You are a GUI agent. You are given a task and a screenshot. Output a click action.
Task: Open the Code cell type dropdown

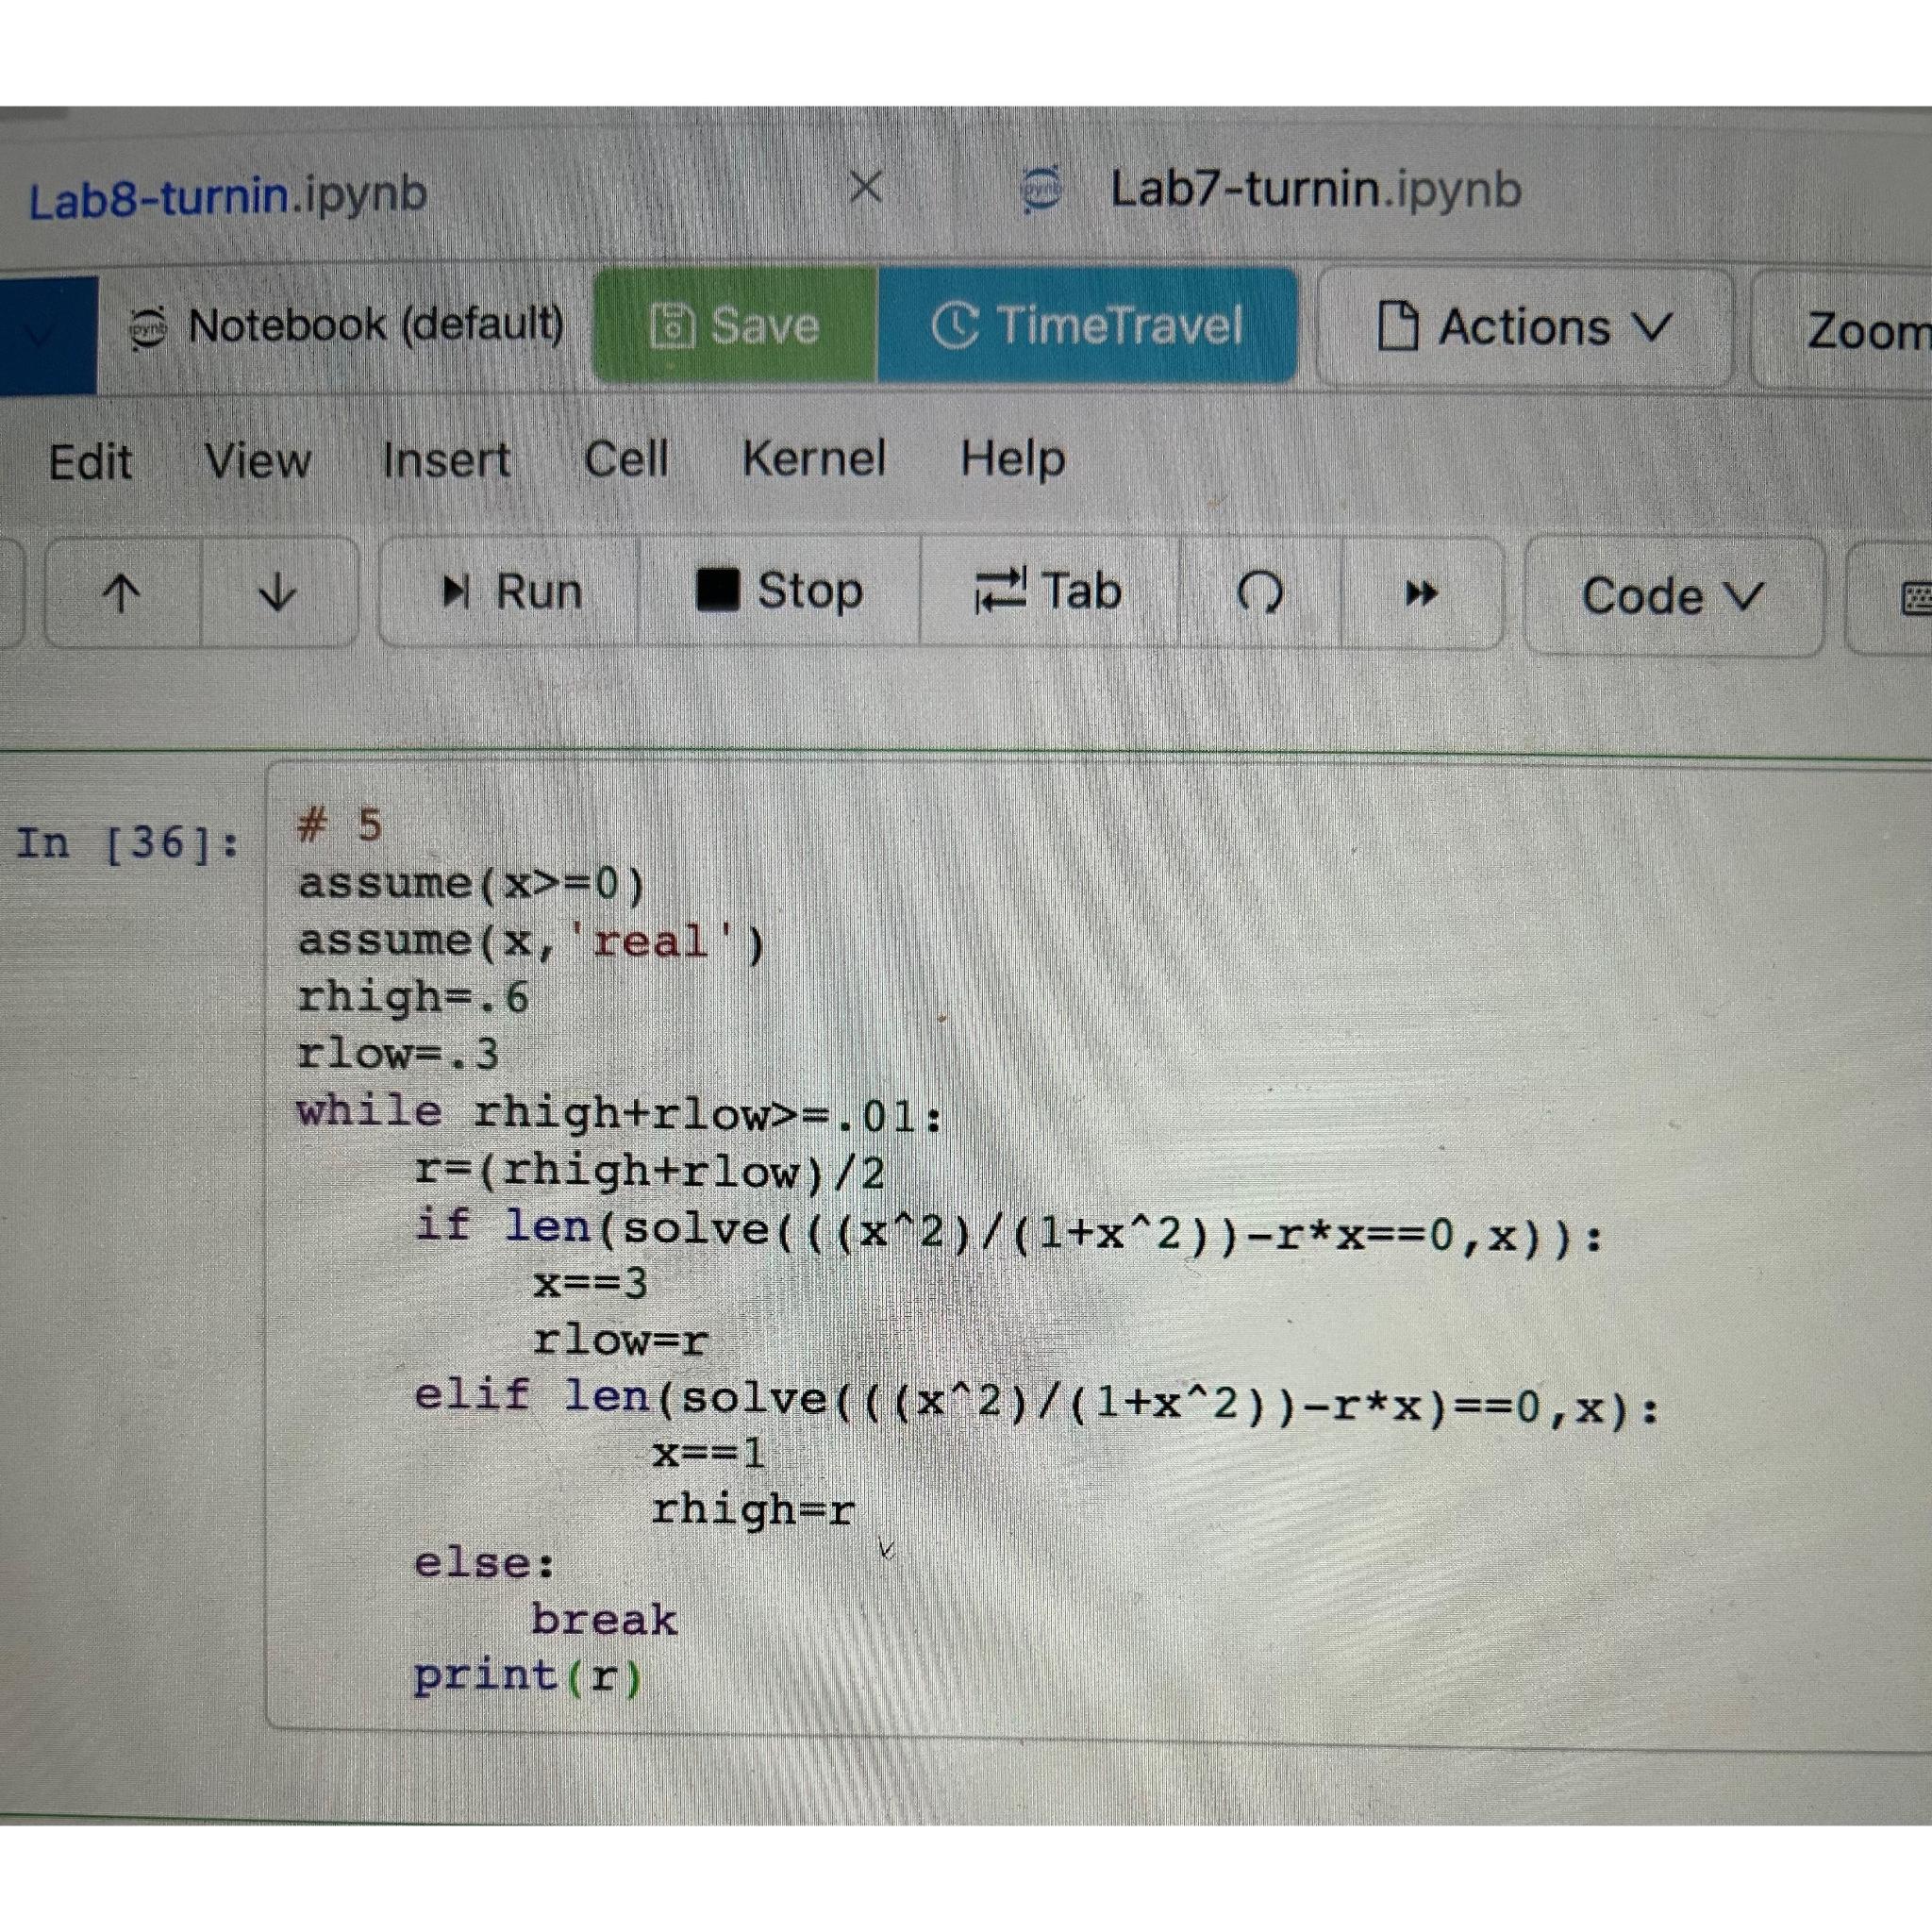1670,595
